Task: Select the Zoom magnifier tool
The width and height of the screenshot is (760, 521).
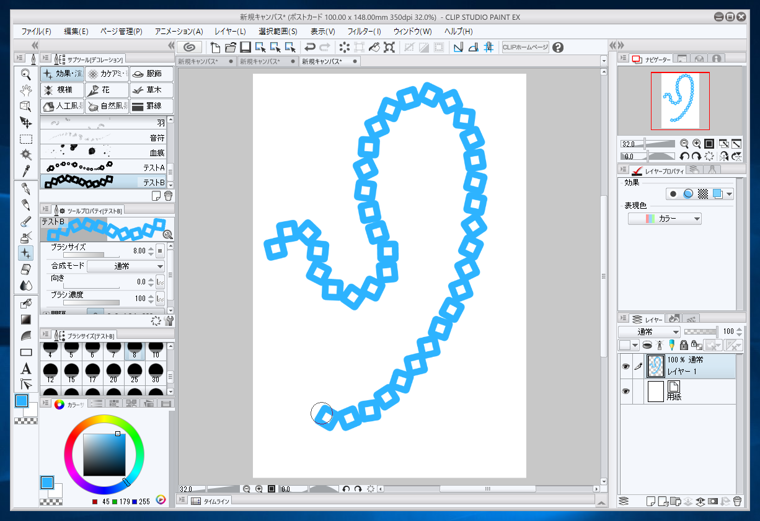Action: [x=26, y=74]
